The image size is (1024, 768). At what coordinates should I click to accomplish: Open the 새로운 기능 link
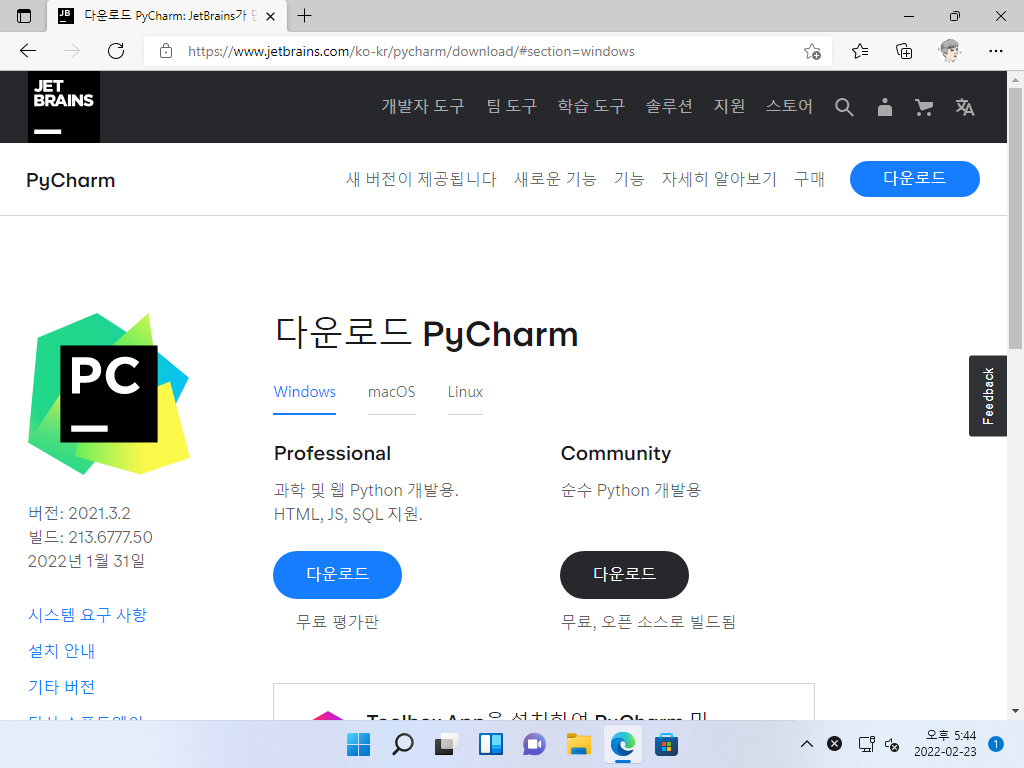click(555, 179)
